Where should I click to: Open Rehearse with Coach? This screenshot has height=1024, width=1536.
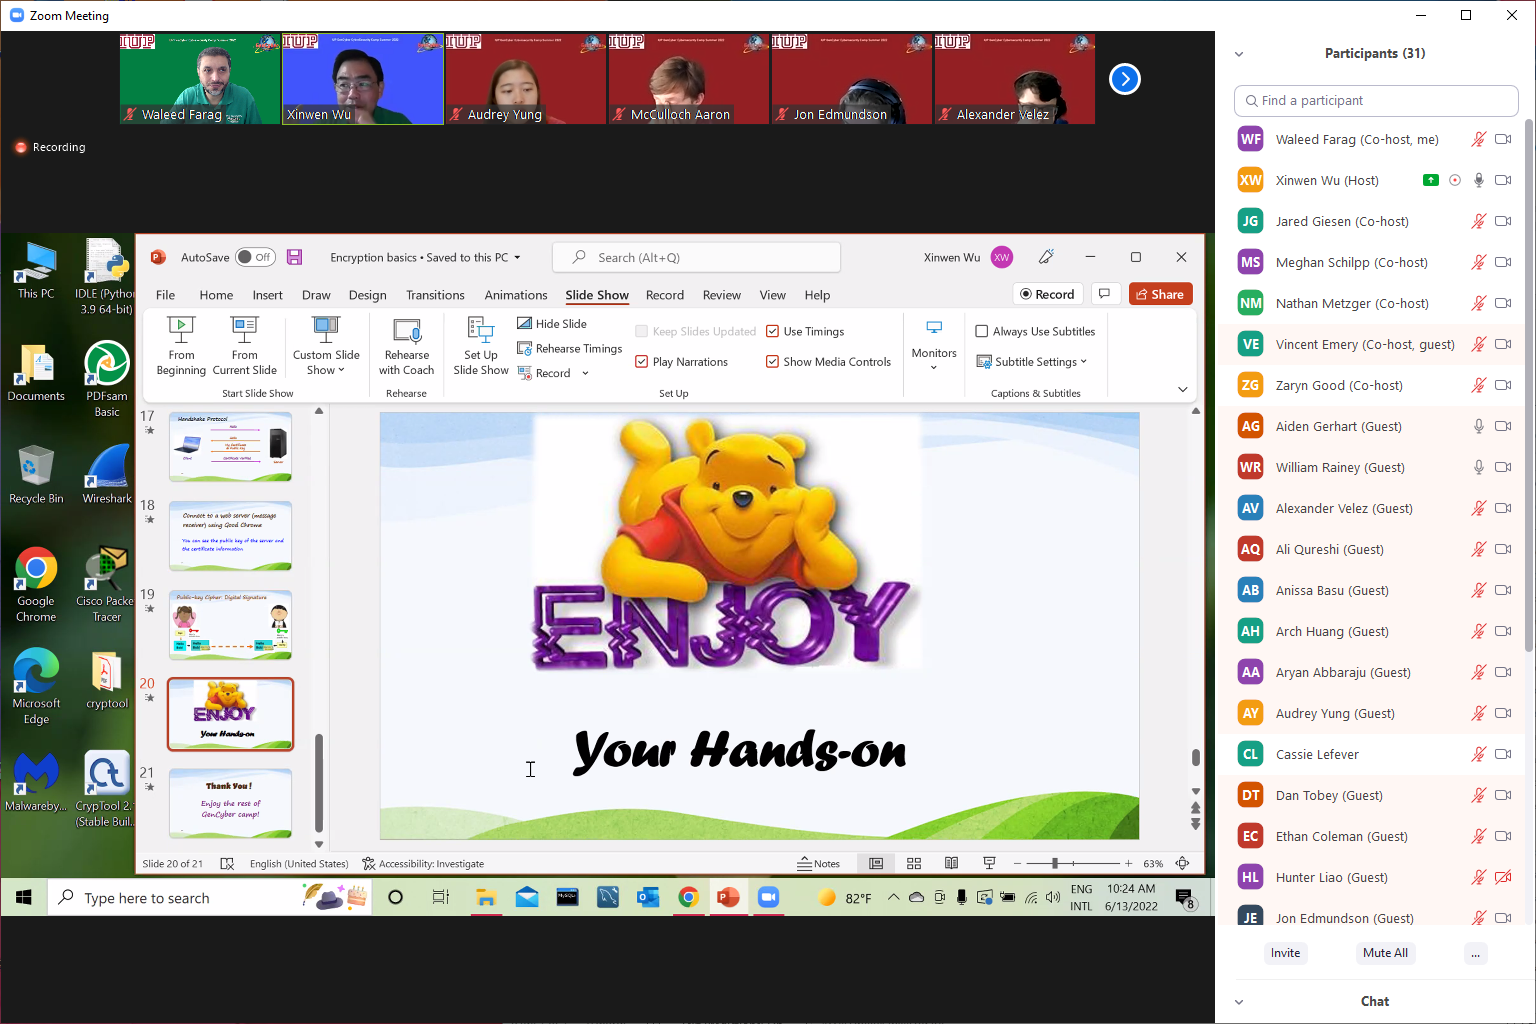(x=406, y=346)
